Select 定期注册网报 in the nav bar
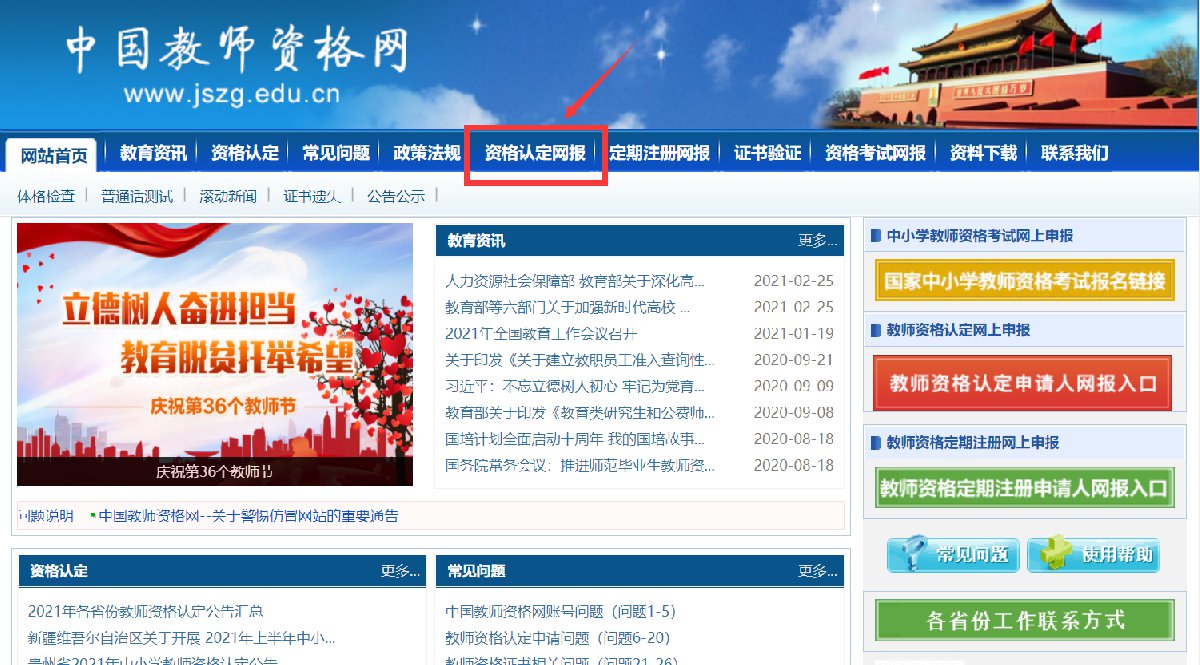This screenshot has height=665, width=1200. [x=659, y=153]
